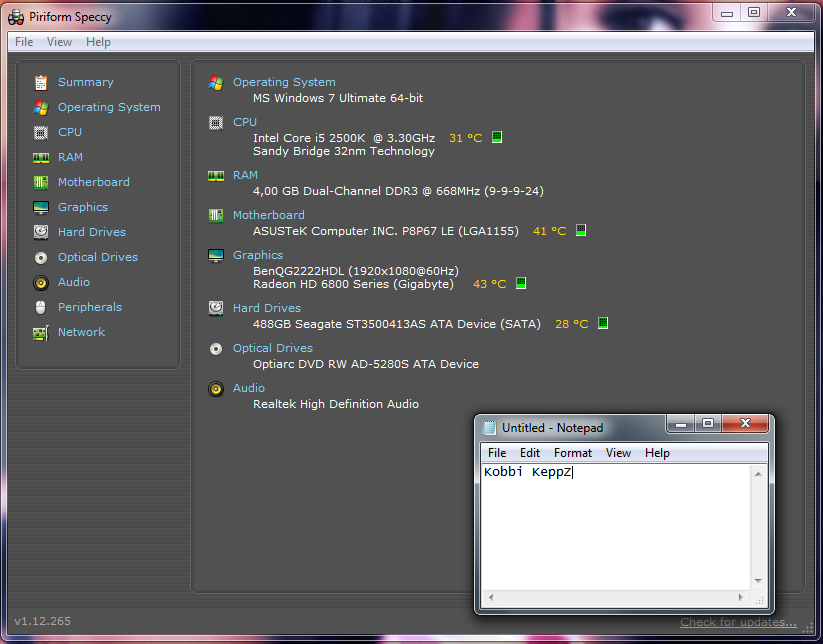Click the green CPU temperature indicator
The height and width of the screenshot is (644, 823).
point(497,137)
